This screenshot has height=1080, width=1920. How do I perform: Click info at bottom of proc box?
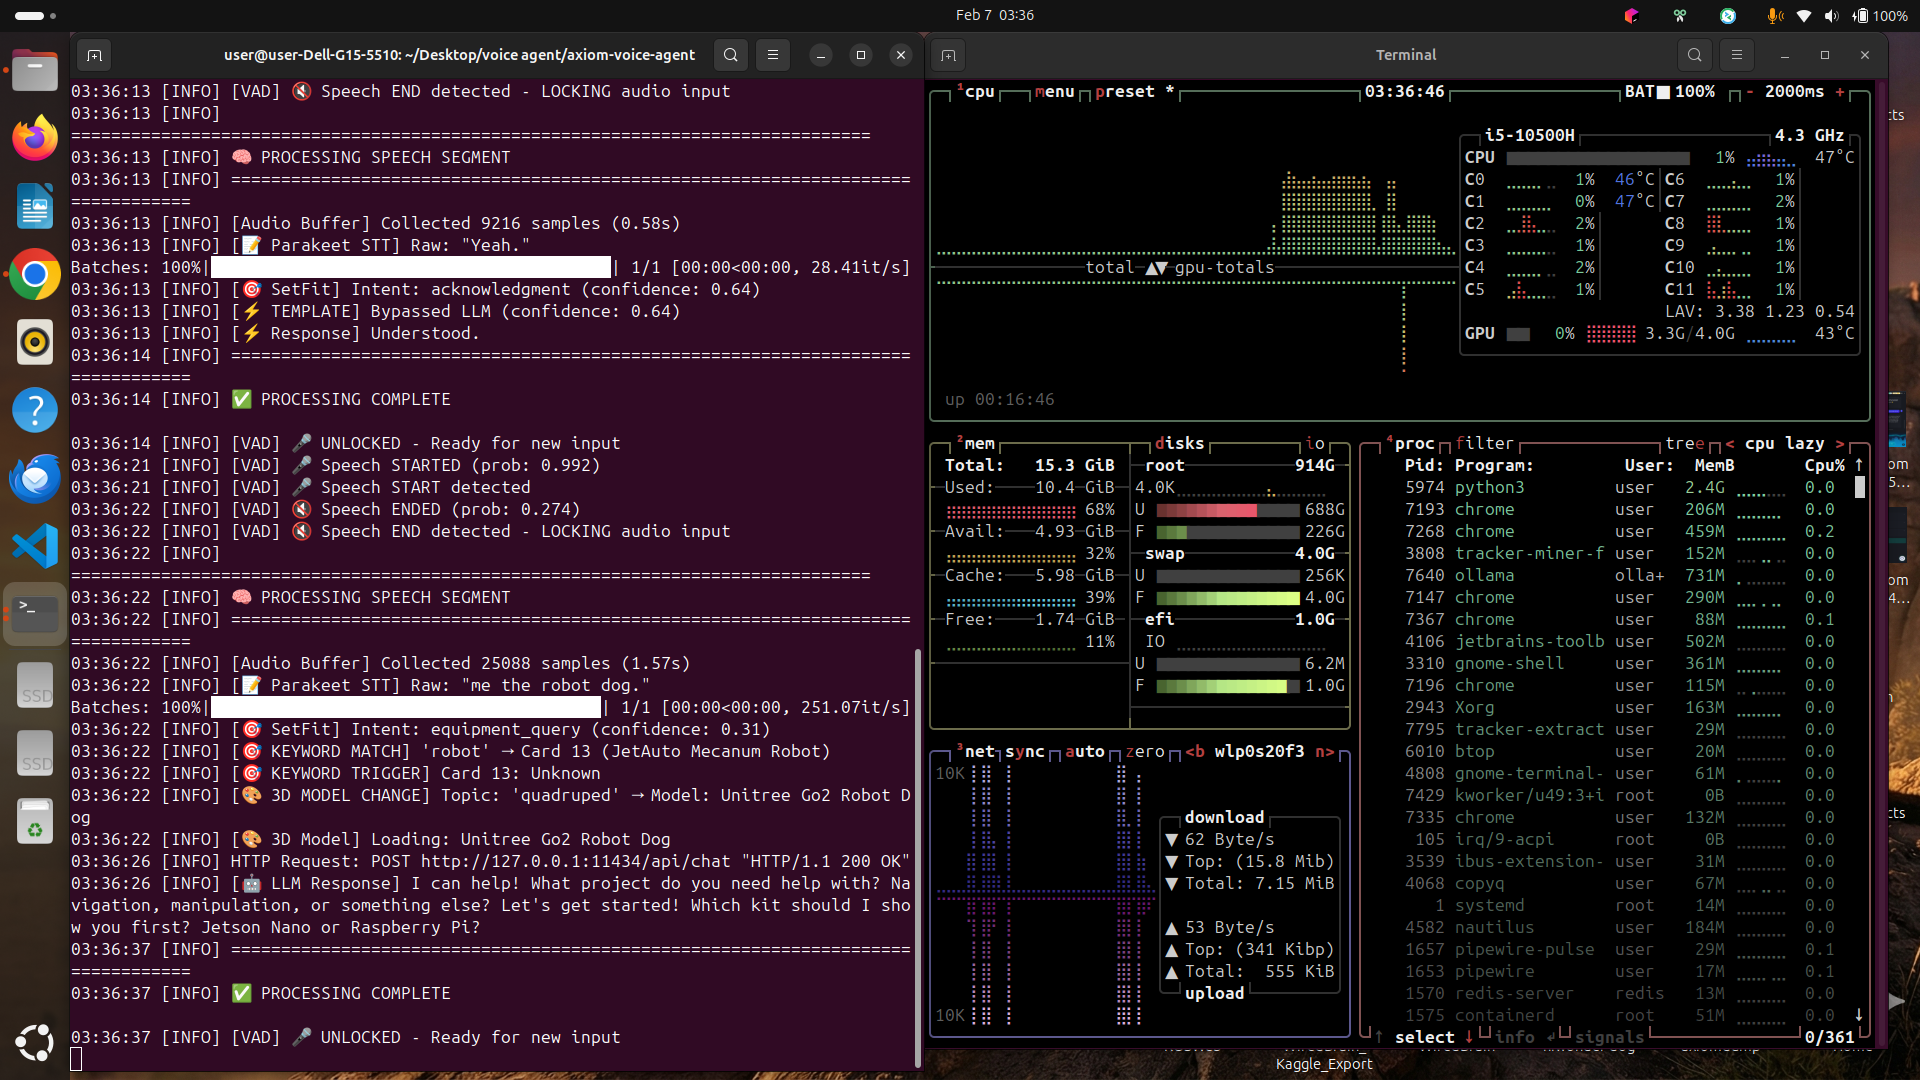pyautogui.click(x=1515, y=1037)
